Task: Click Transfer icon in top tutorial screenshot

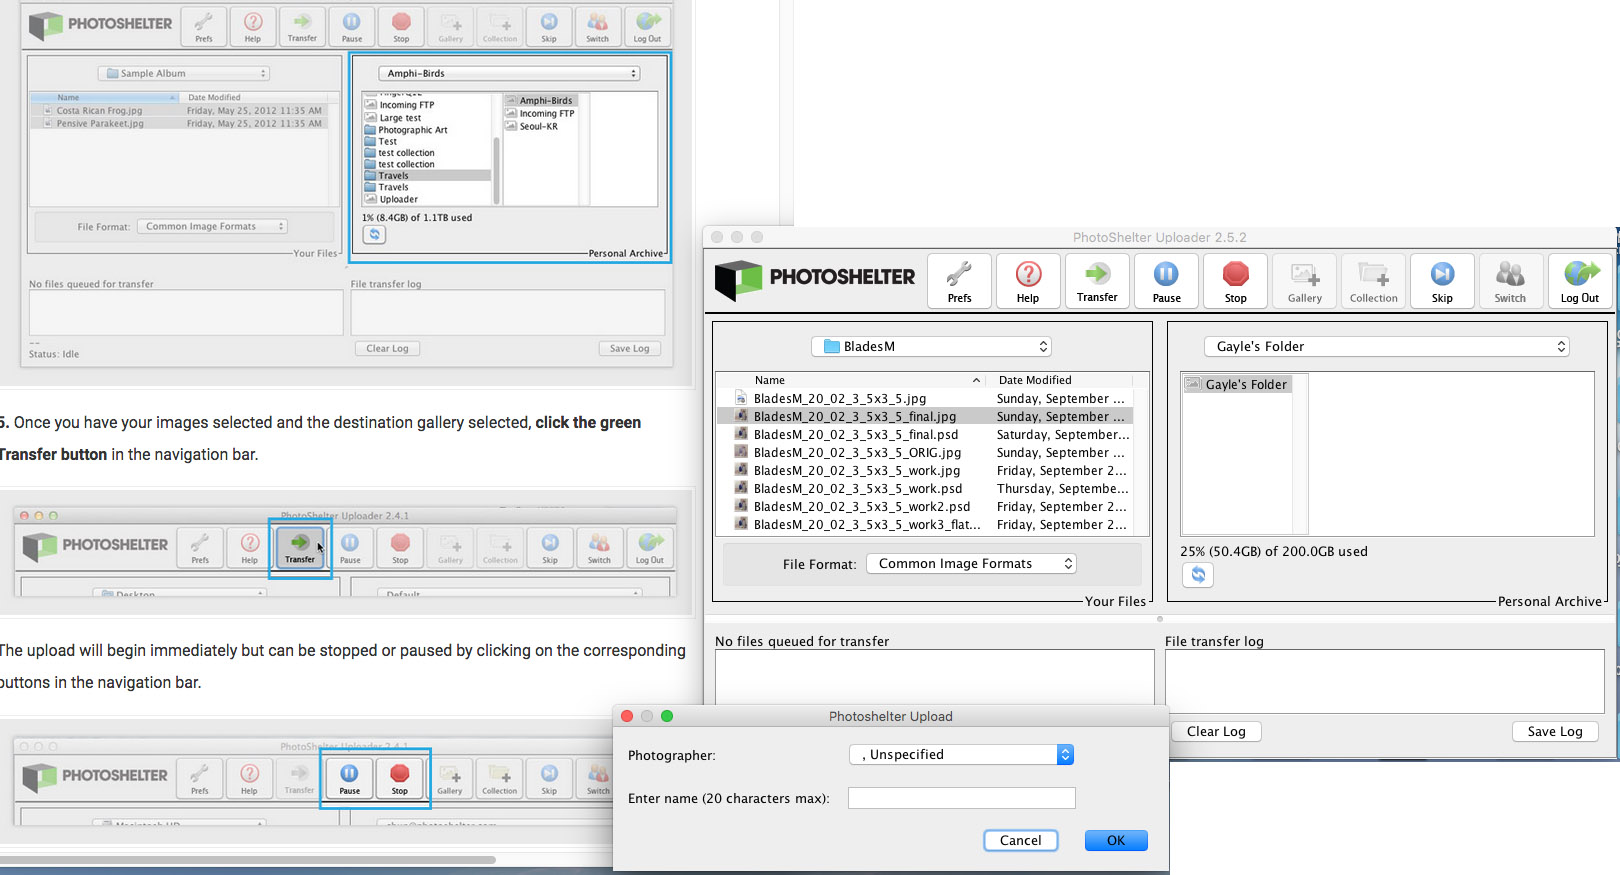Action: click(x=302, y=27)
